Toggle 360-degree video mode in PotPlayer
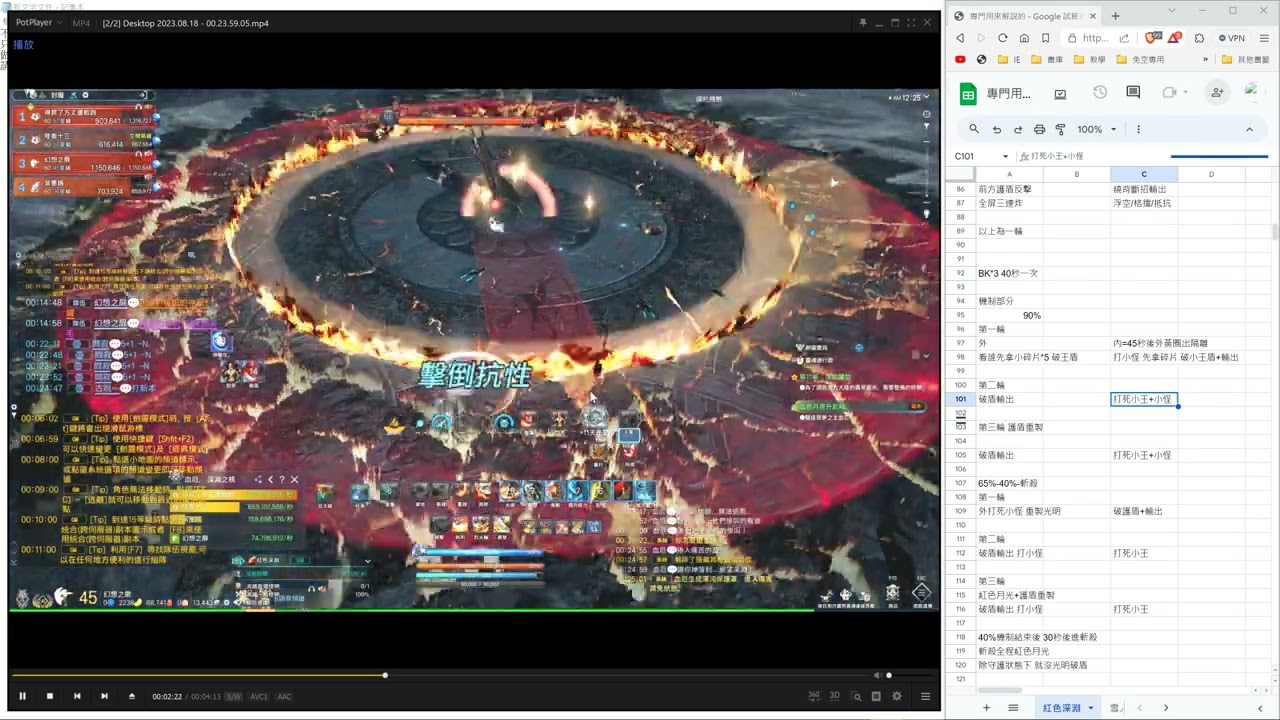The image size is (1280, 720). click(x=814, y=696)
